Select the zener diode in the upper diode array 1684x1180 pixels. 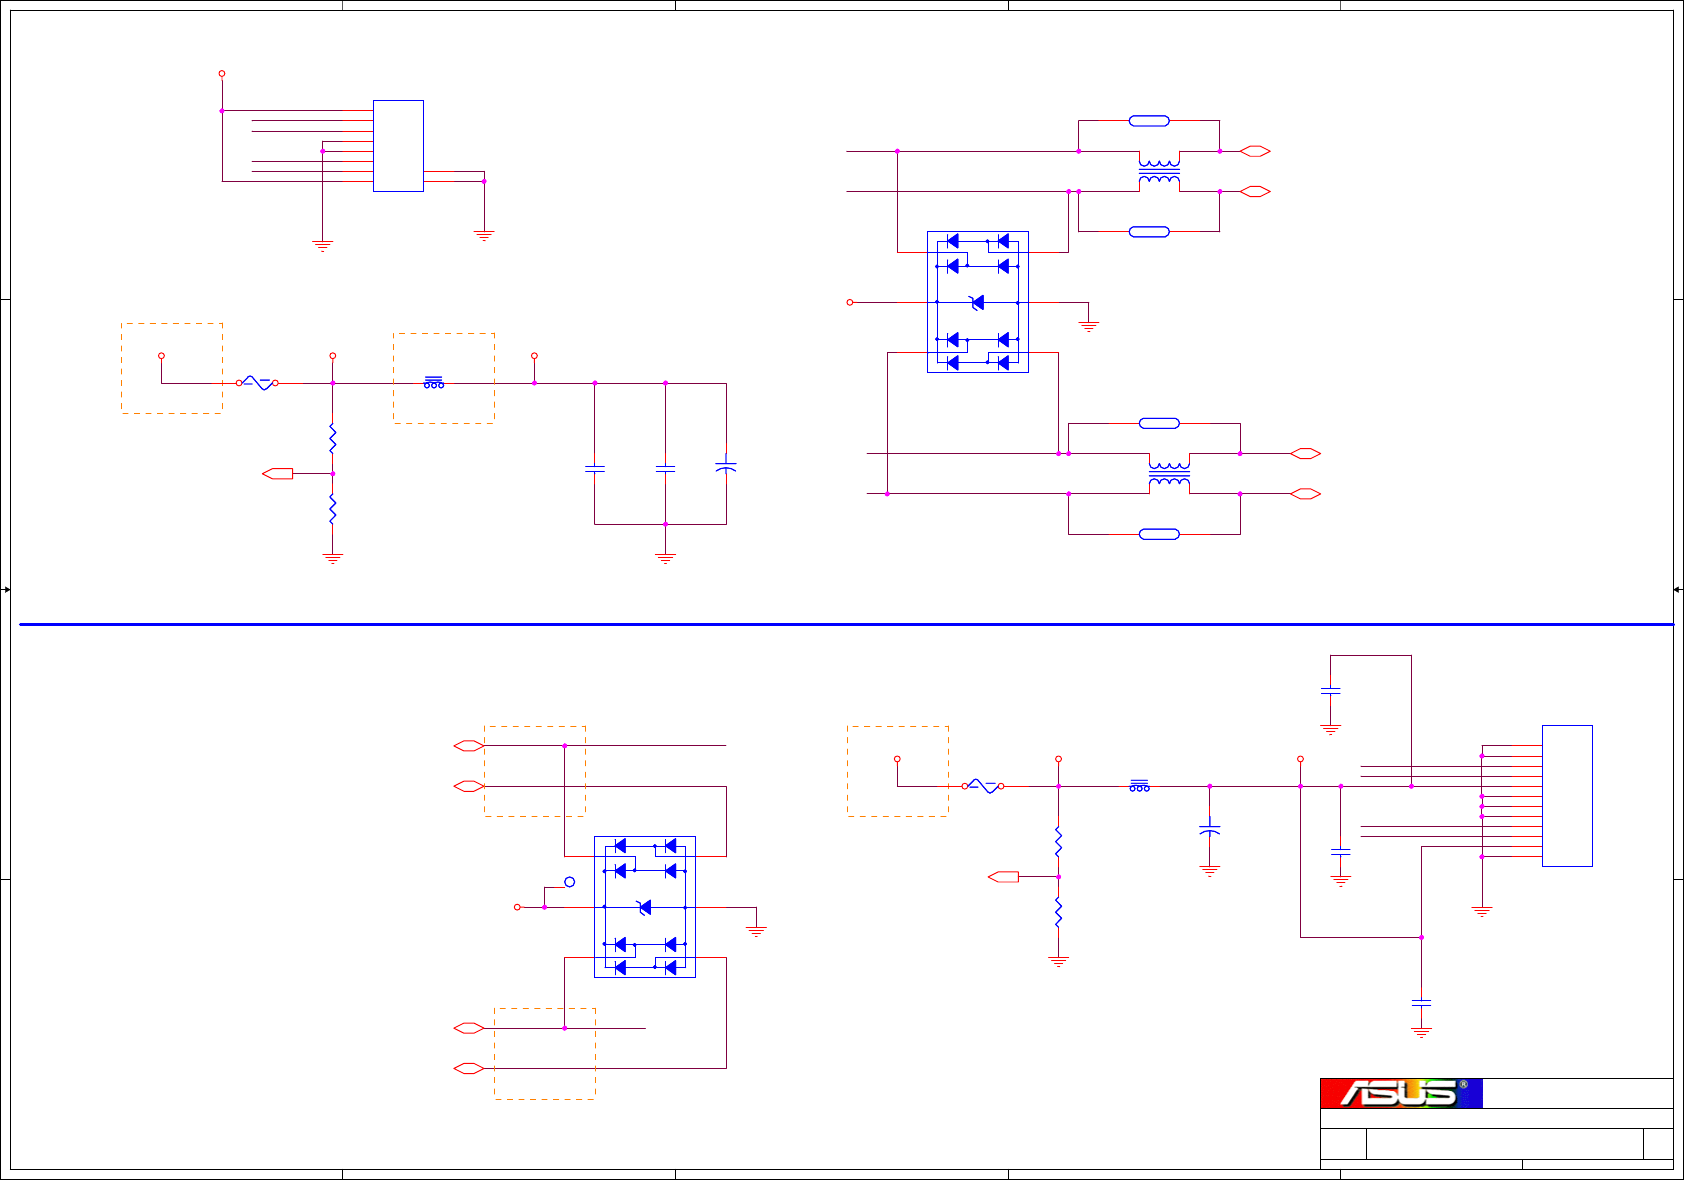tap(977, 302)
